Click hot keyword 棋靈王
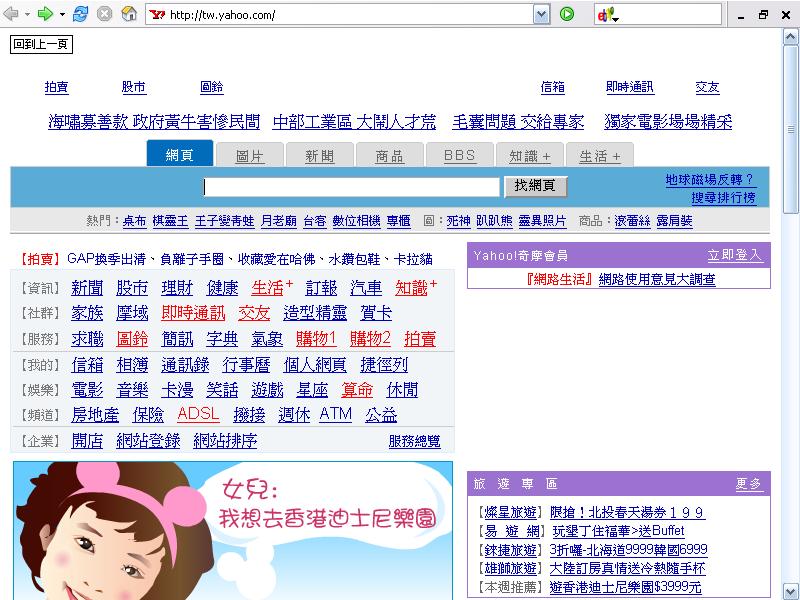The width and height of the screenshot is (800, 600). tap(170, 221)
